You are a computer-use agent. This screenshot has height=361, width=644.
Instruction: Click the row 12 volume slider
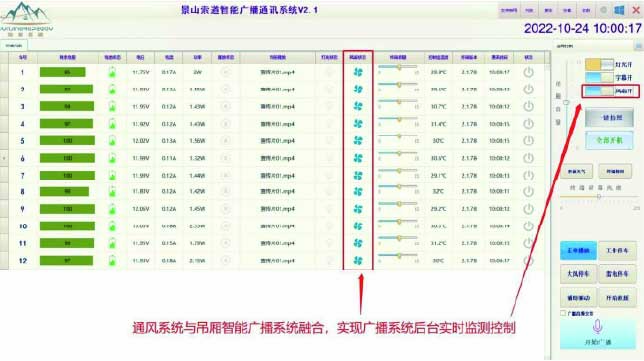pyautogui.click(x=398, y=255)
